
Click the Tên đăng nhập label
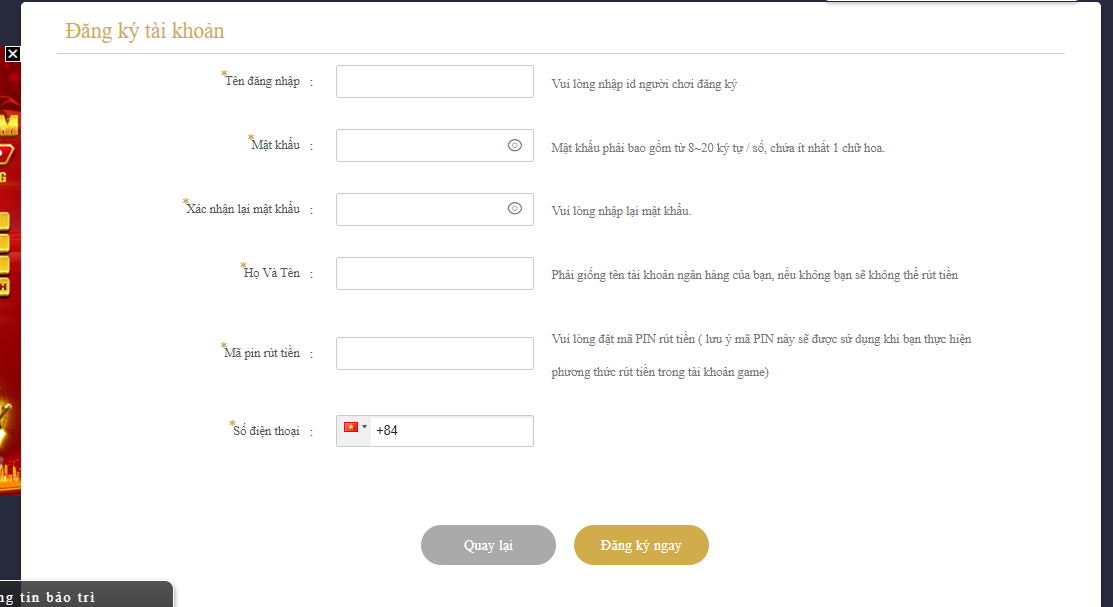point(262,82)
